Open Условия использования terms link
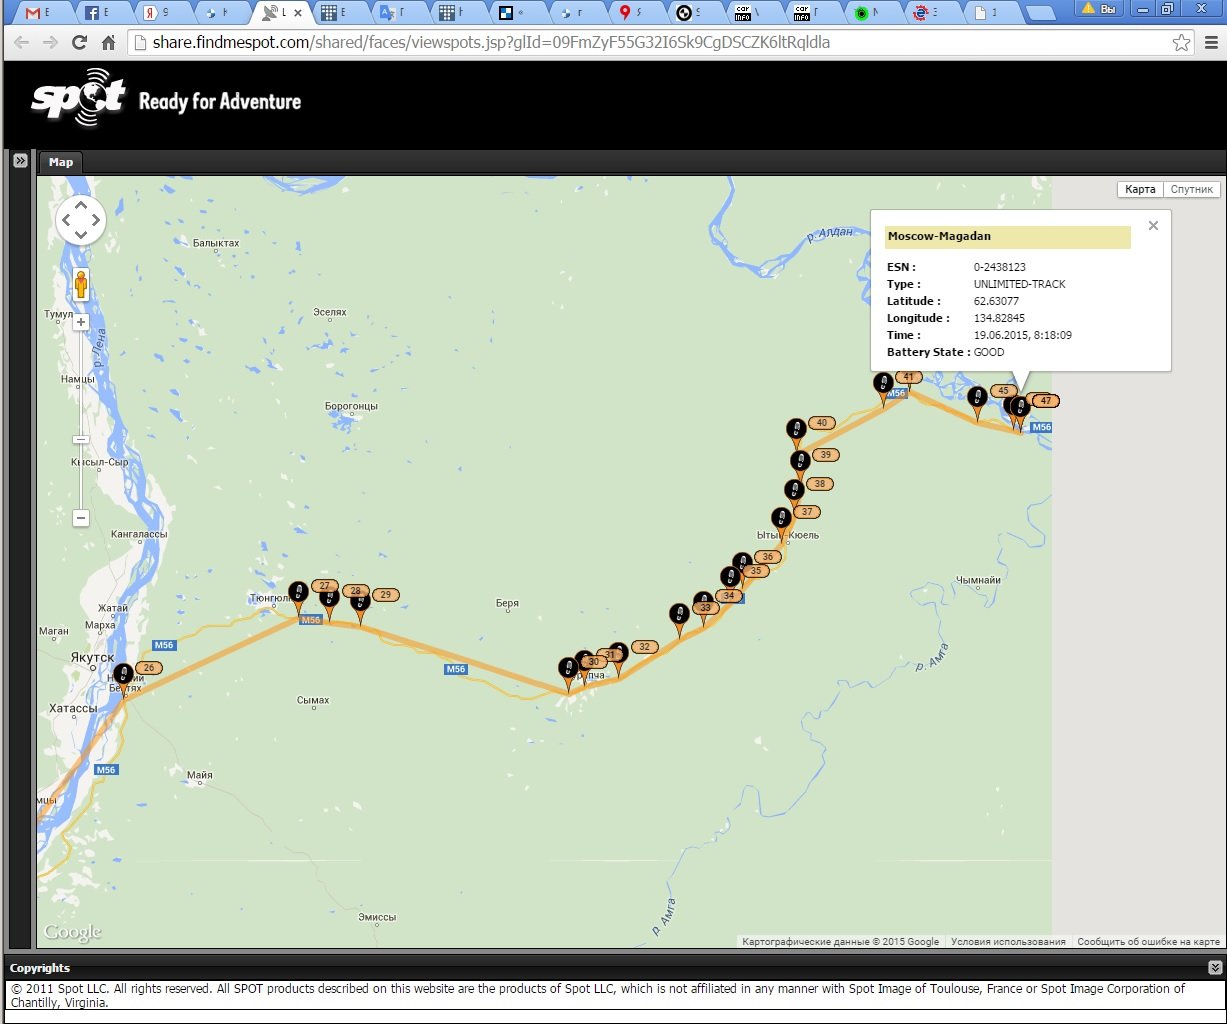This screenshot has height=1024, width=1227. 1008,941
